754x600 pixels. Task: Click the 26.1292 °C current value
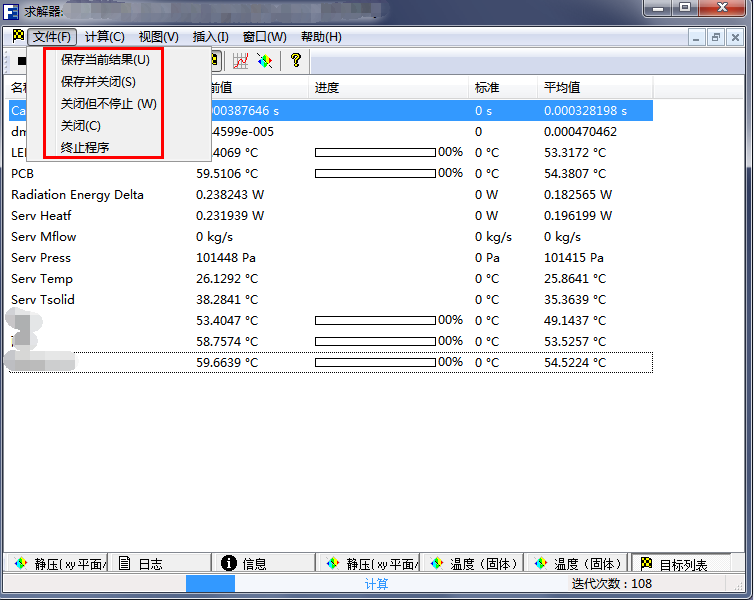click(x=227, y=279)
